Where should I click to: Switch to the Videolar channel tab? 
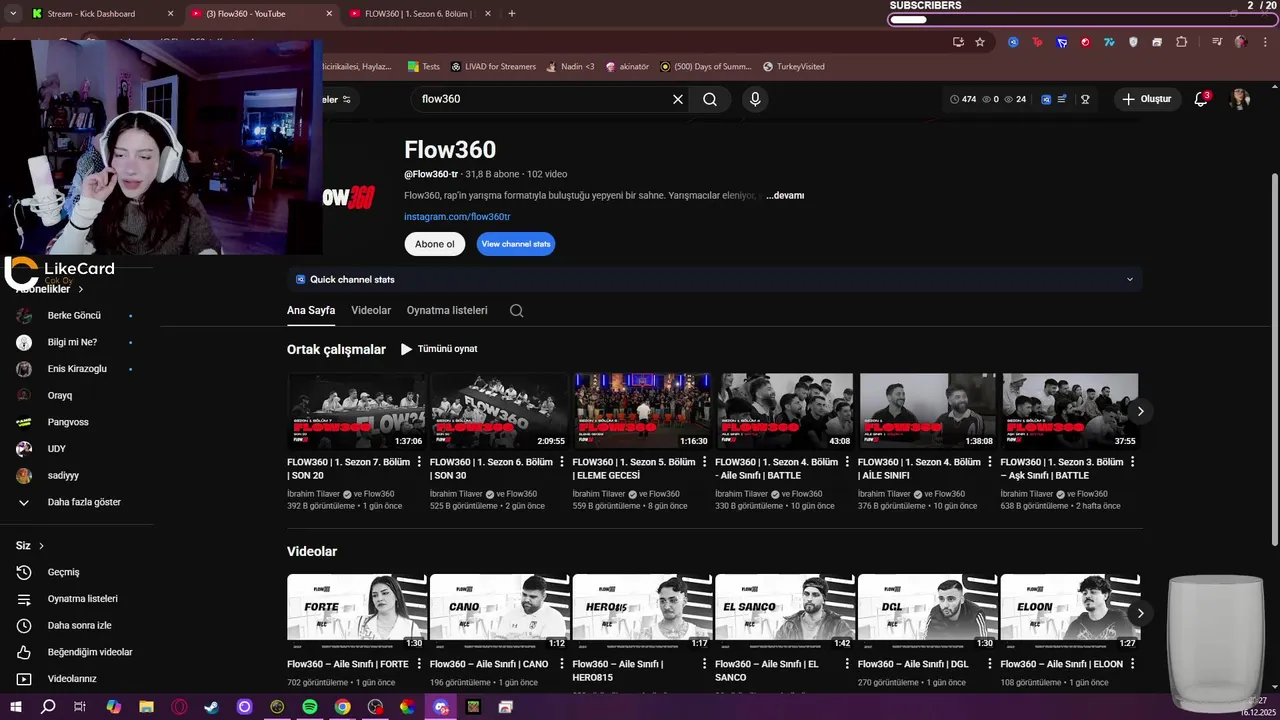click(371, 310)
